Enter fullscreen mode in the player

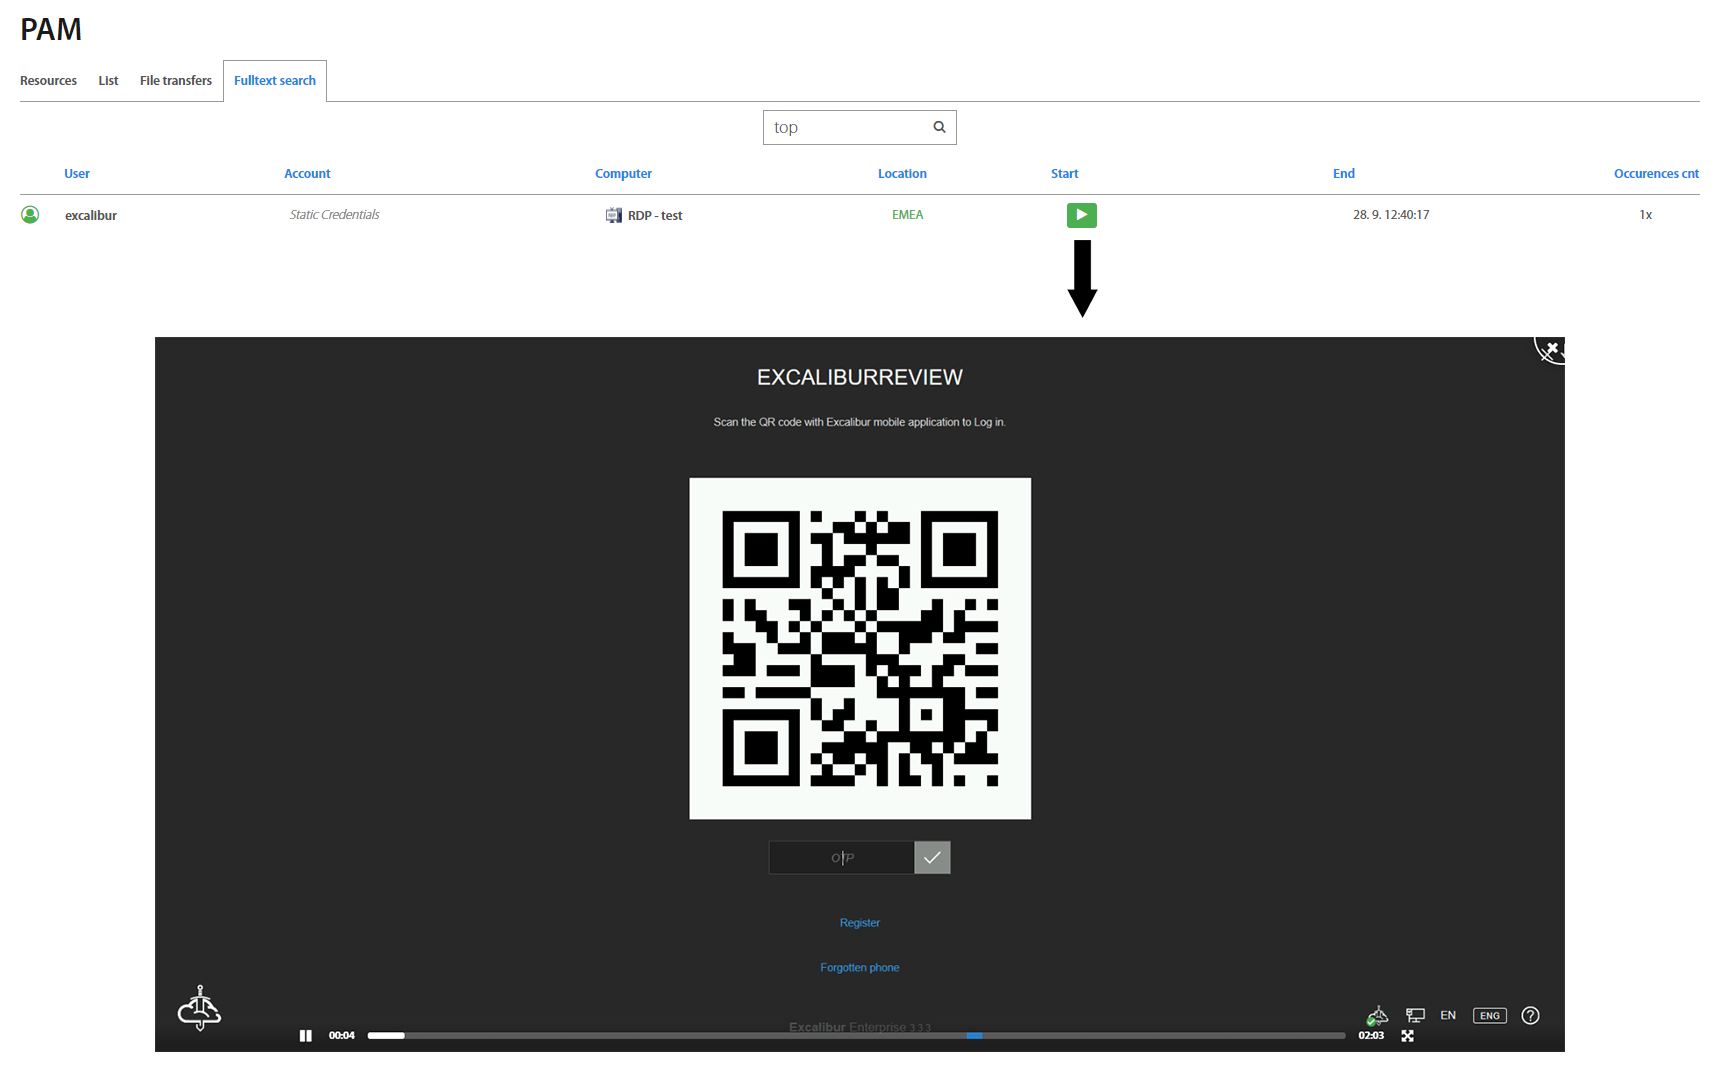pyautogui.click(x=1407, y=1036)
